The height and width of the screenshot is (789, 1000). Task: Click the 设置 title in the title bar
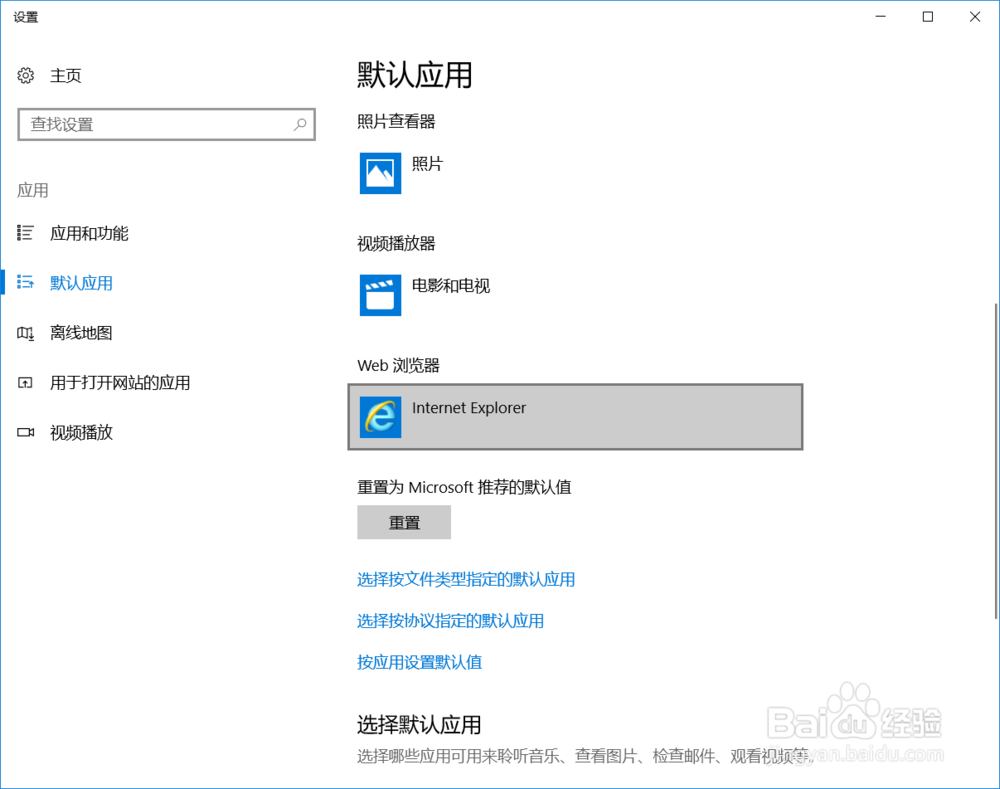25,16
